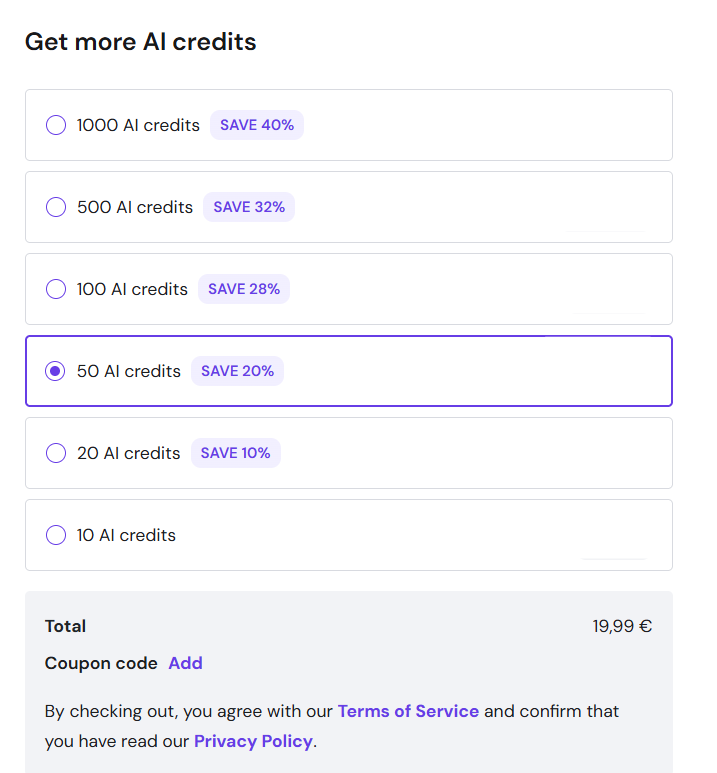
Task: Click the 1000 AI credits label
Action: [x=138, y=125]
